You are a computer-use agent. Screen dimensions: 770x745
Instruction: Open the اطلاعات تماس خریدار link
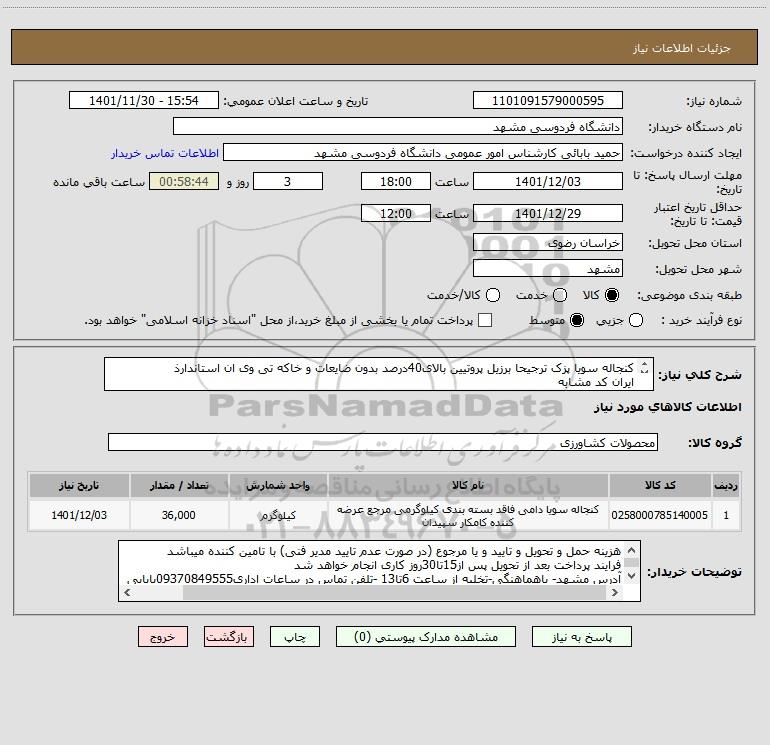point(165,153)
